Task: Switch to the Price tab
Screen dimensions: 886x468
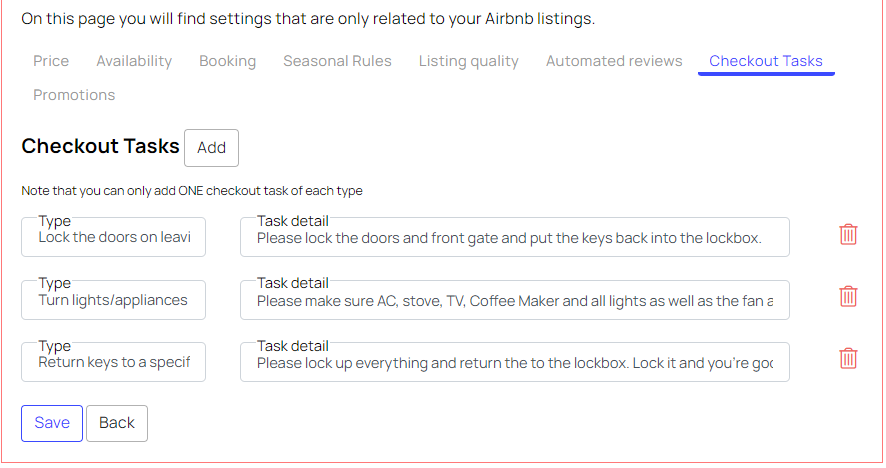Action: tap(51, 61)
